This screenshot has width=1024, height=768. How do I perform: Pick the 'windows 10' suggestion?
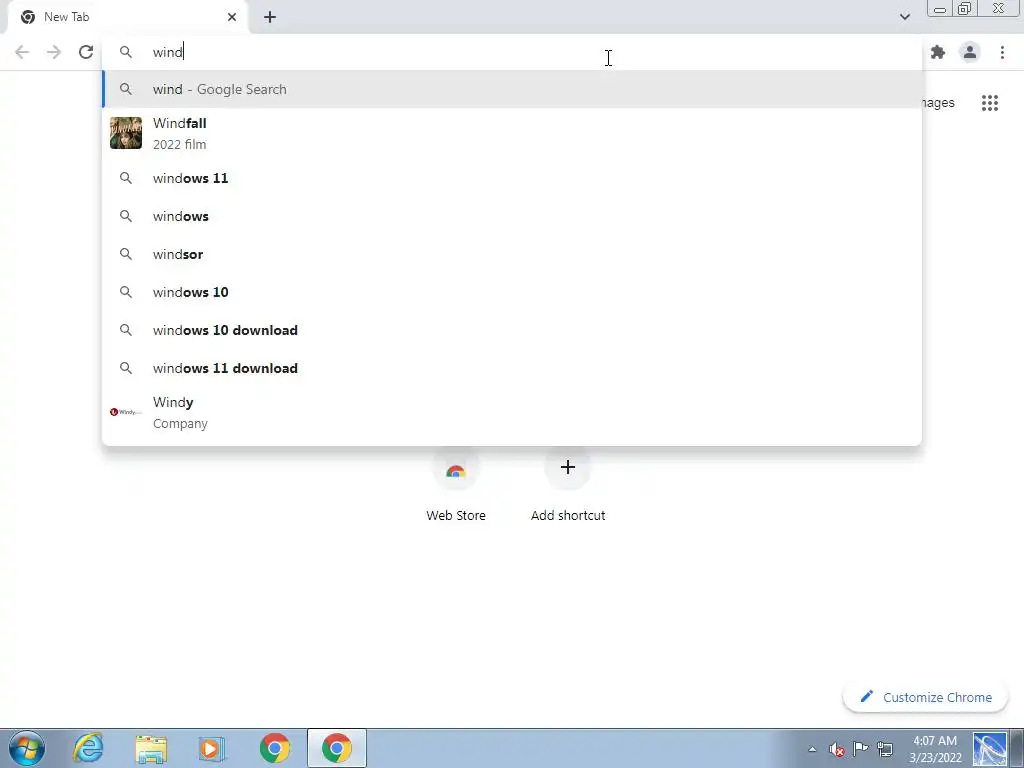(512, 292)
